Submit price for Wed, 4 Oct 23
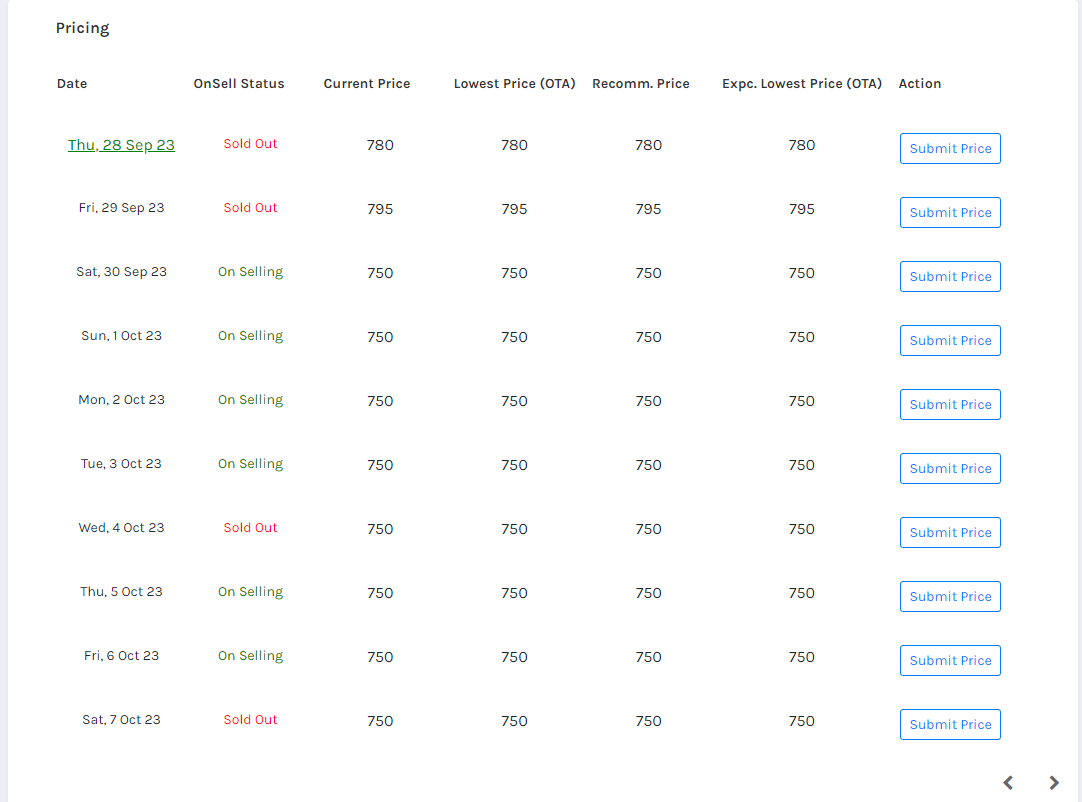Screen dimensions: 1082x802 tap(950, 532)
